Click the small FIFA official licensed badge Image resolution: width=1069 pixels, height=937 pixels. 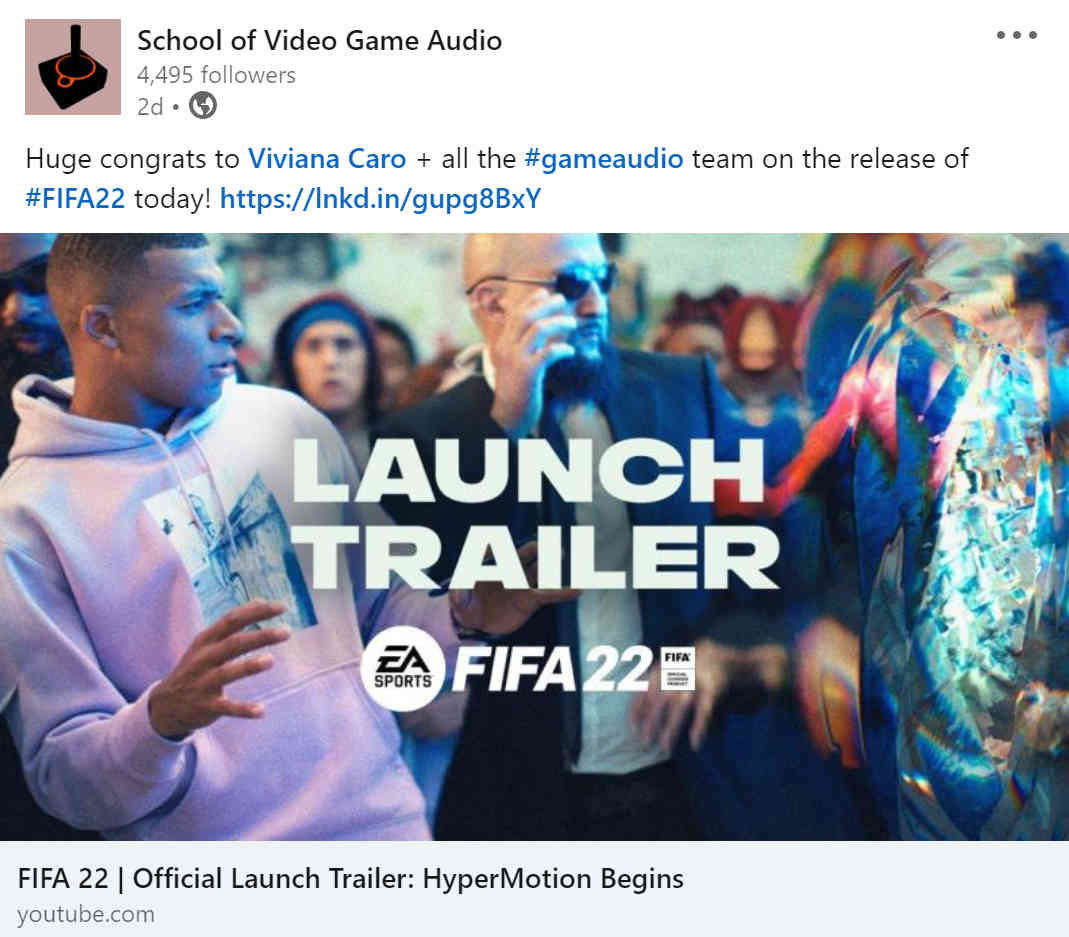(678, 668)
